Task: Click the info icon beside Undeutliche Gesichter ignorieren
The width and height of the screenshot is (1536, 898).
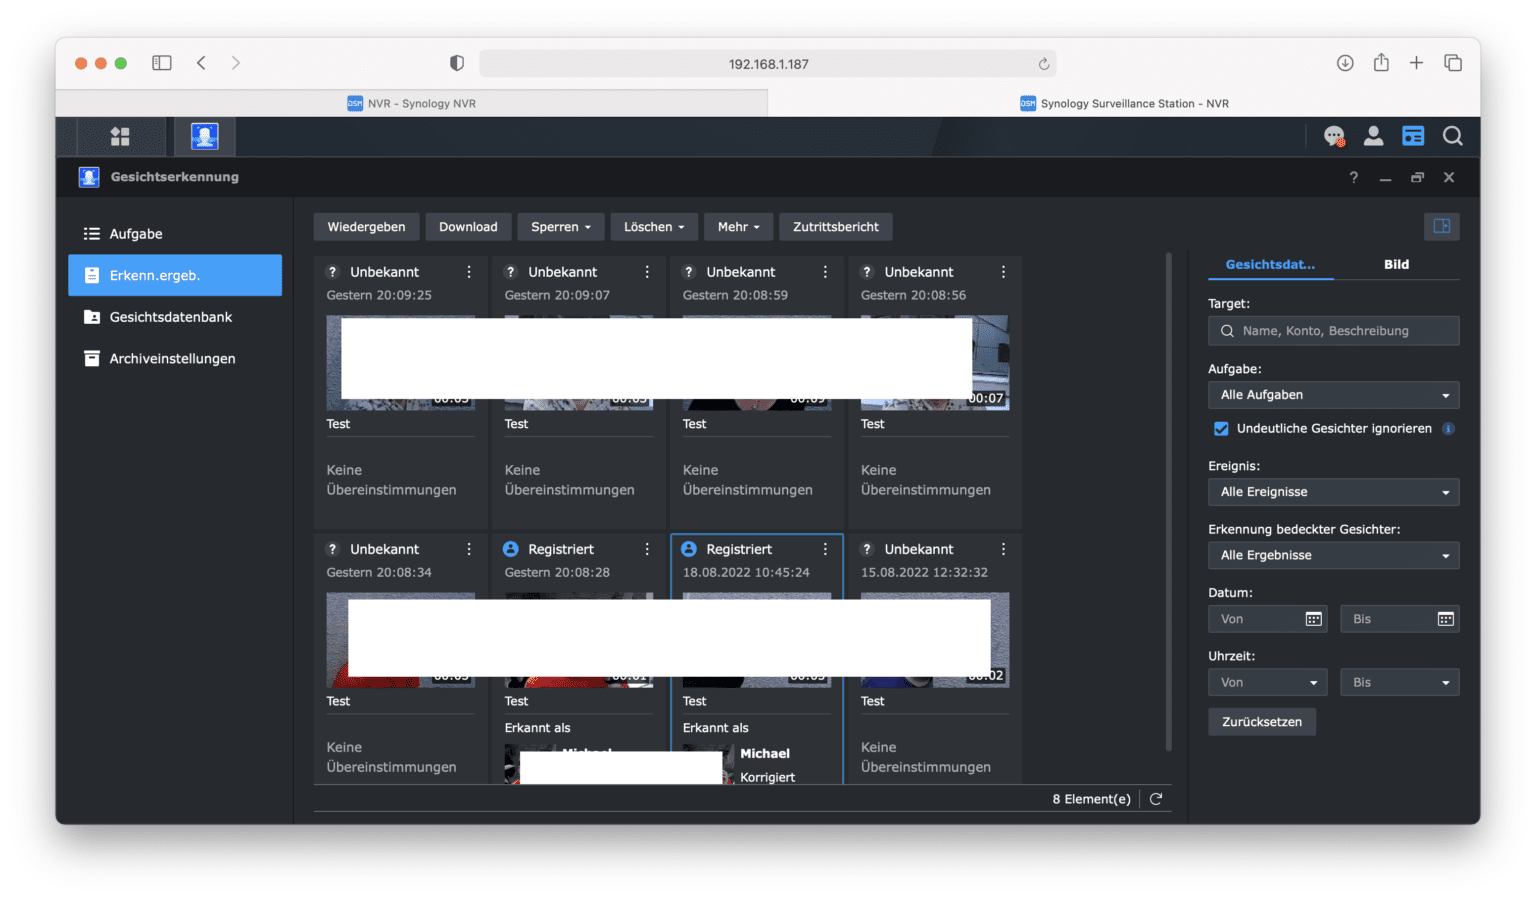Action: click(1448, 428)
